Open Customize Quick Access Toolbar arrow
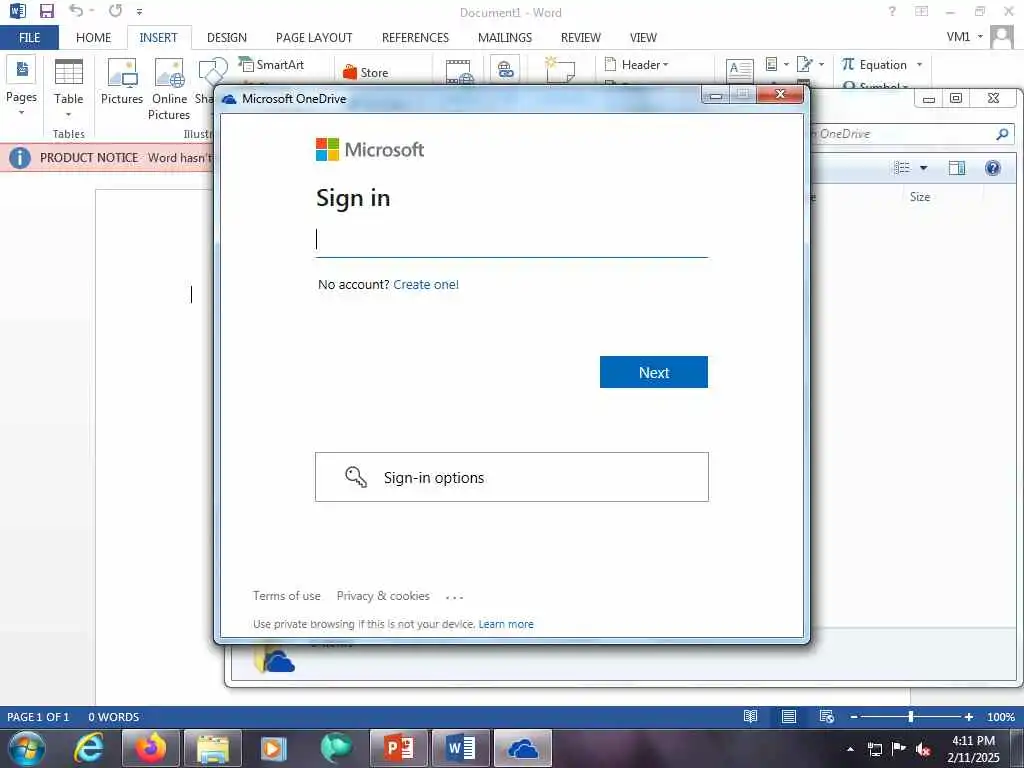The image size is (1024, 768). pyautogui.click(x=139, y=11)
